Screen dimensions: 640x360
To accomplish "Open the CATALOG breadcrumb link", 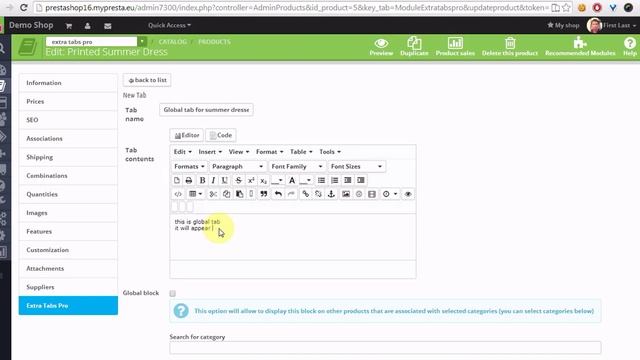I will click(x=172, y=42).
